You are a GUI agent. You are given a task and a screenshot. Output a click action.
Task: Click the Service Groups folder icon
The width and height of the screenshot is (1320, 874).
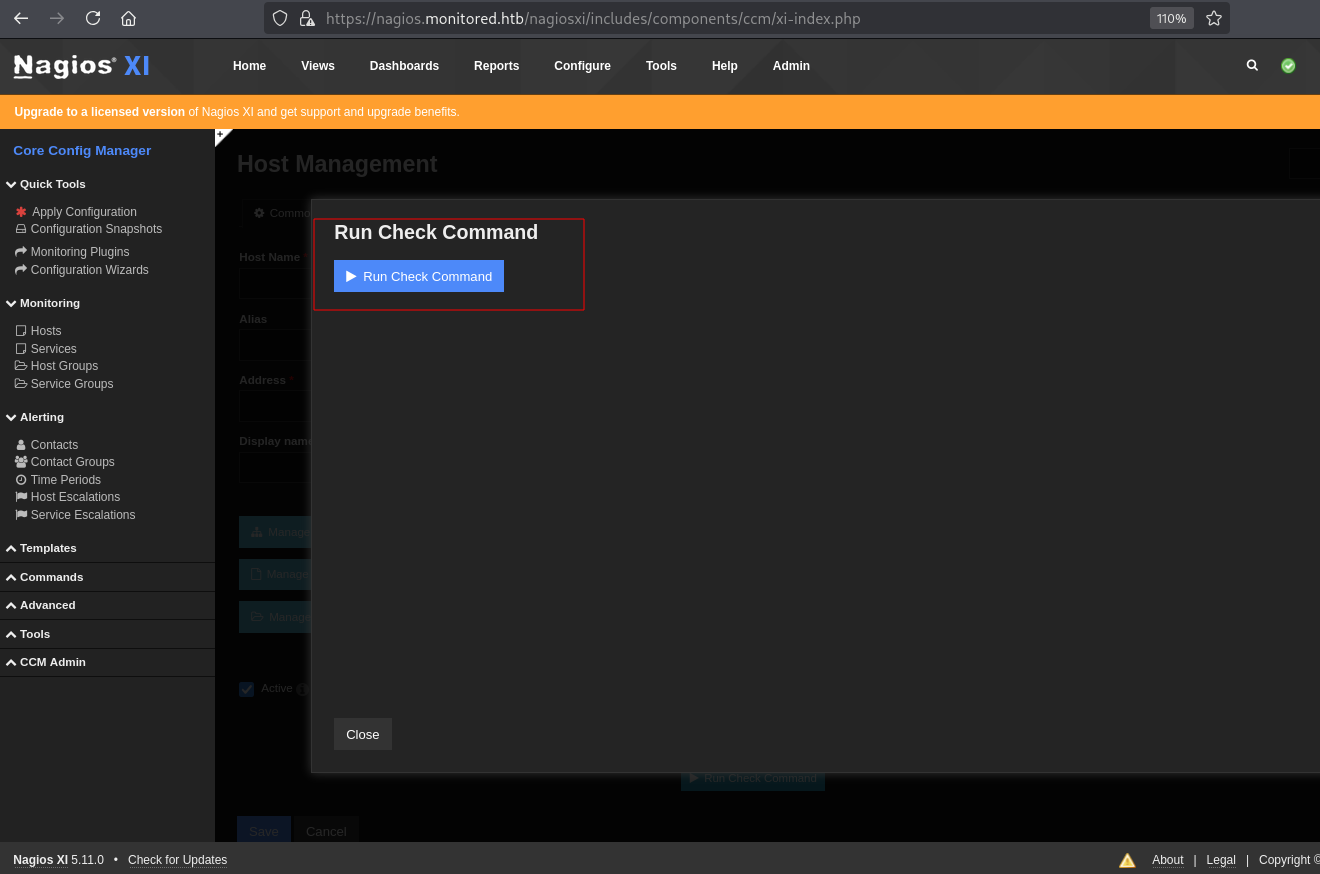[x=21, y=384]
